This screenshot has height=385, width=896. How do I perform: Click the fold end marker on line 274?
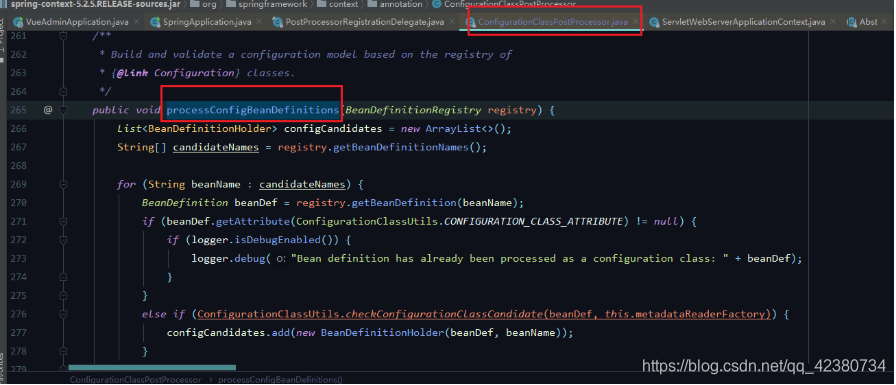click(63, 277)
